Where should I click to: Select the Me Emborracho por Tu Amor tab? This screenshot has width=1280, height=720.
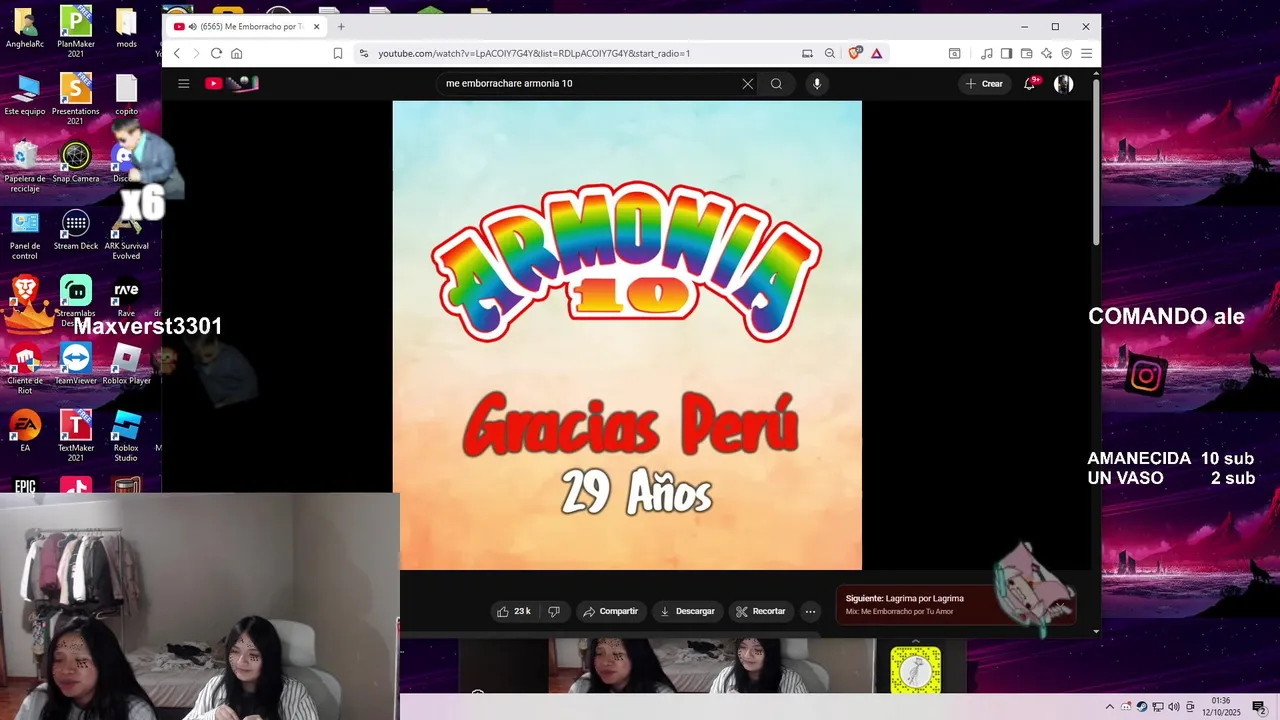click(247, 27)
